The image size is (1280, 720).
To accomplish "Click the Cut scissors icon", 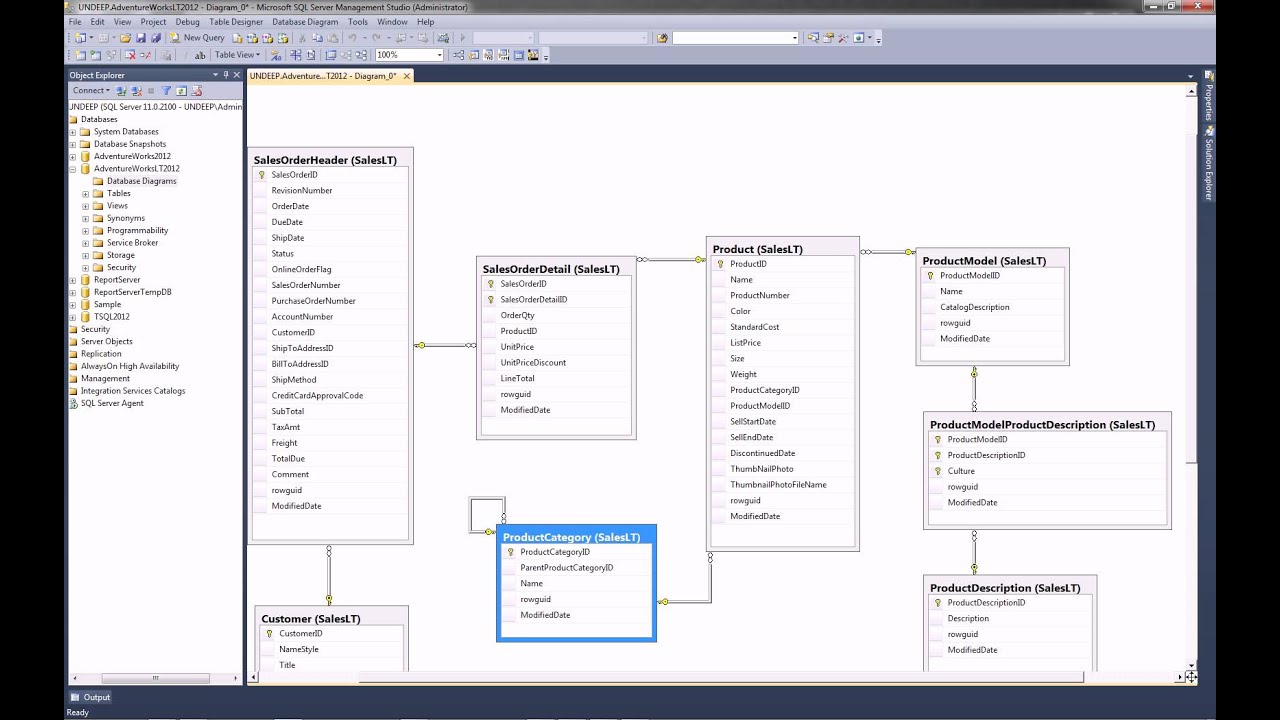I will 302,38.
